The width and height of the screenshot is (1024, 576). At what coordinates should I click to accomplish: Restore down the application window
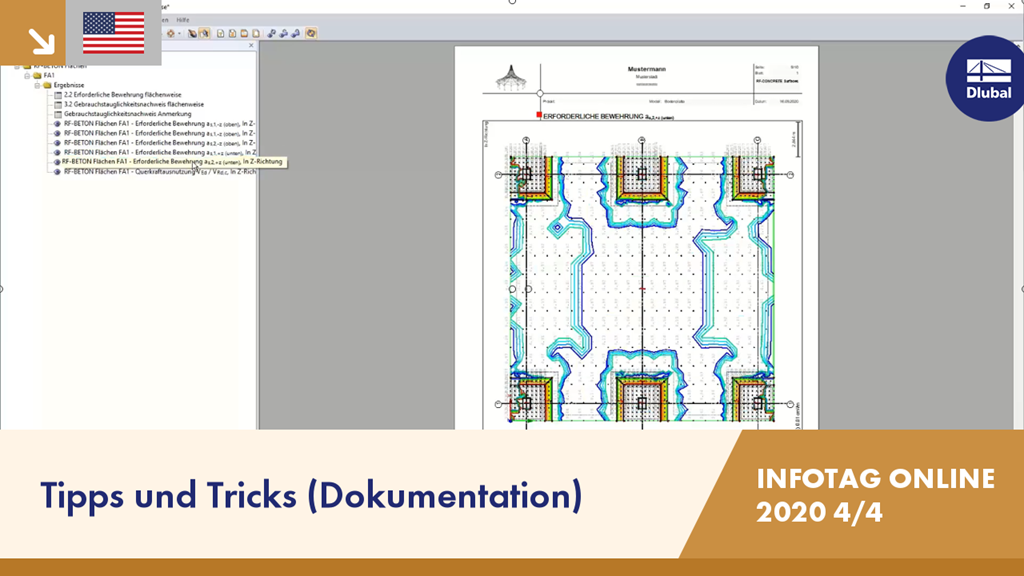pyautogui.click(x=987, y=6)
